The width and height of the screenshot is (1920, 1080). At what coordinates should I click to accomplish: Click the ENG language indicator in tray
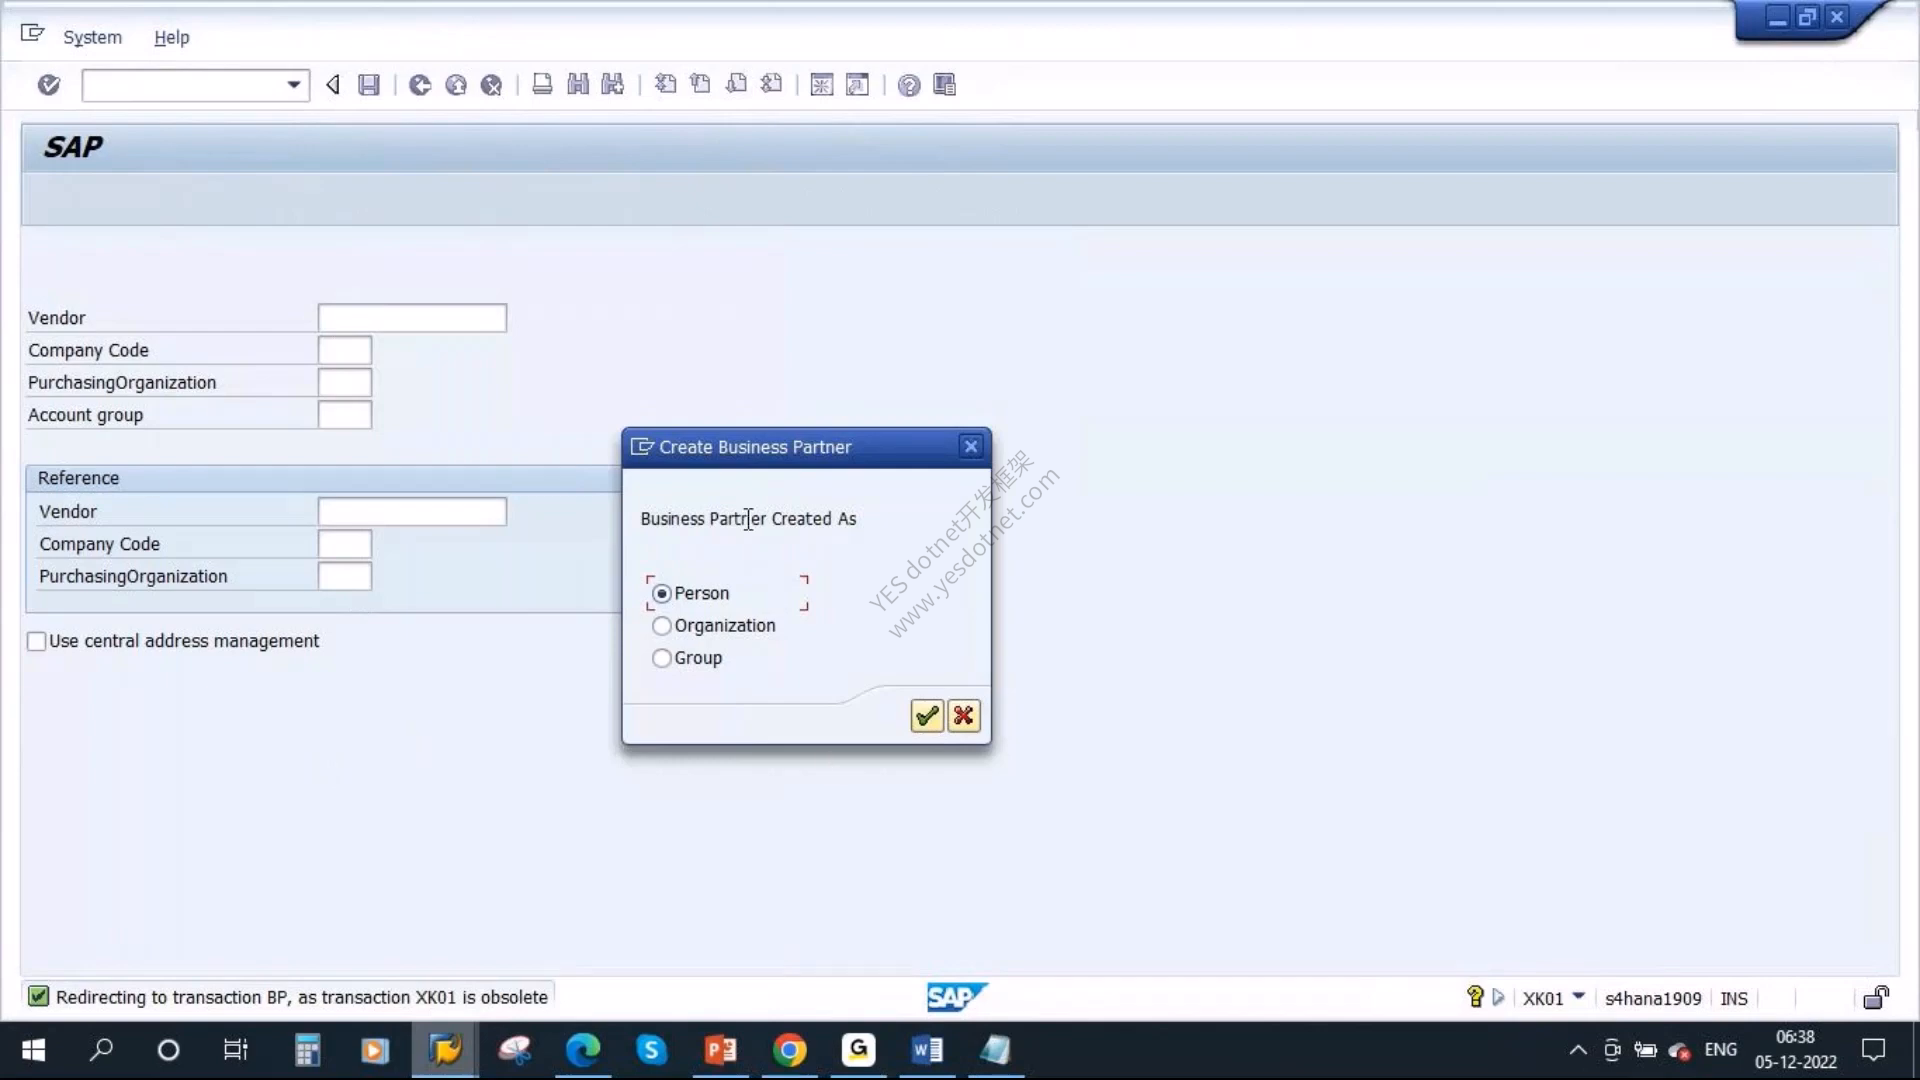(x=1720, y=1049)
